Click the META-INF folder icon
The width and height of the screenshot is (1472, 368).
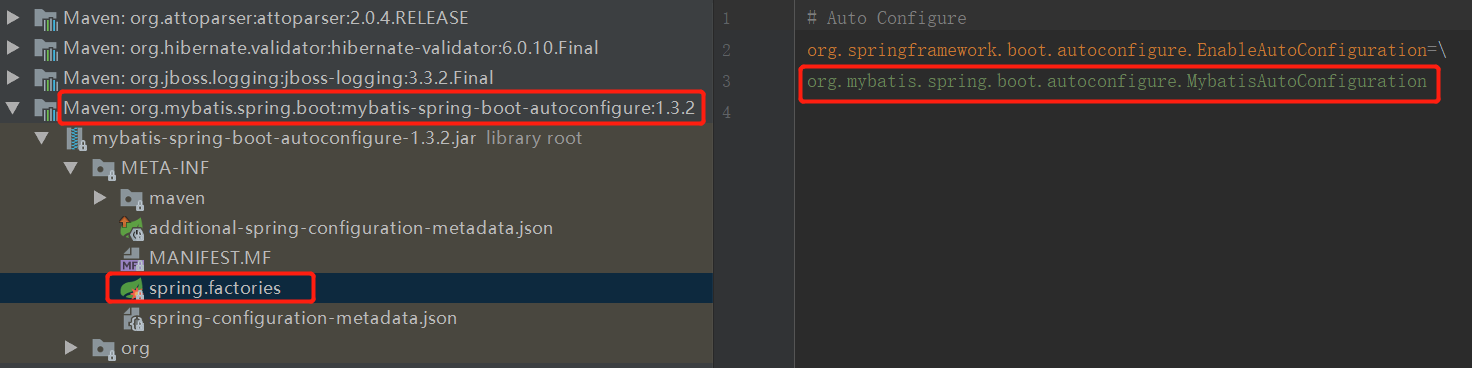click(x=104, y=168)
